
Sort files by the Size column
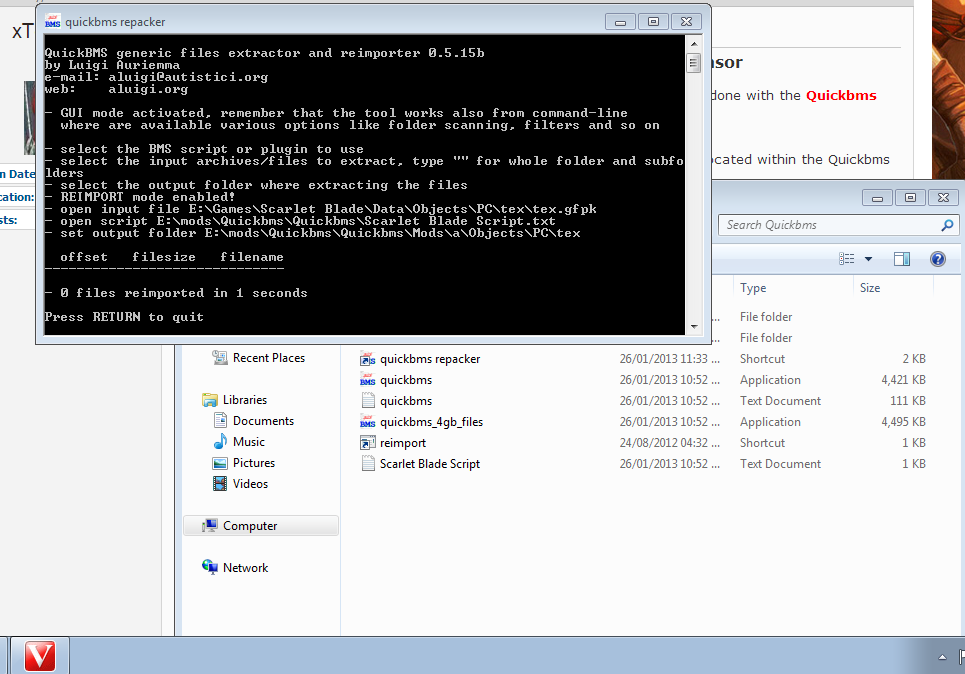(870, 288)
